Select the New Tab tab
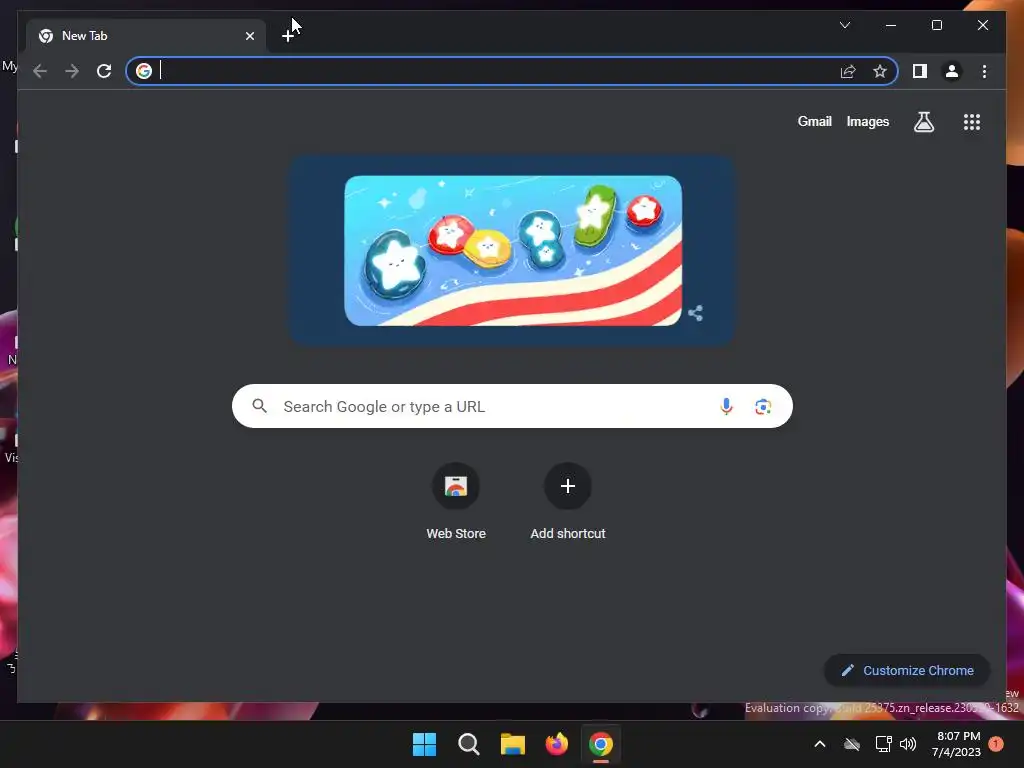 (146, 36)
